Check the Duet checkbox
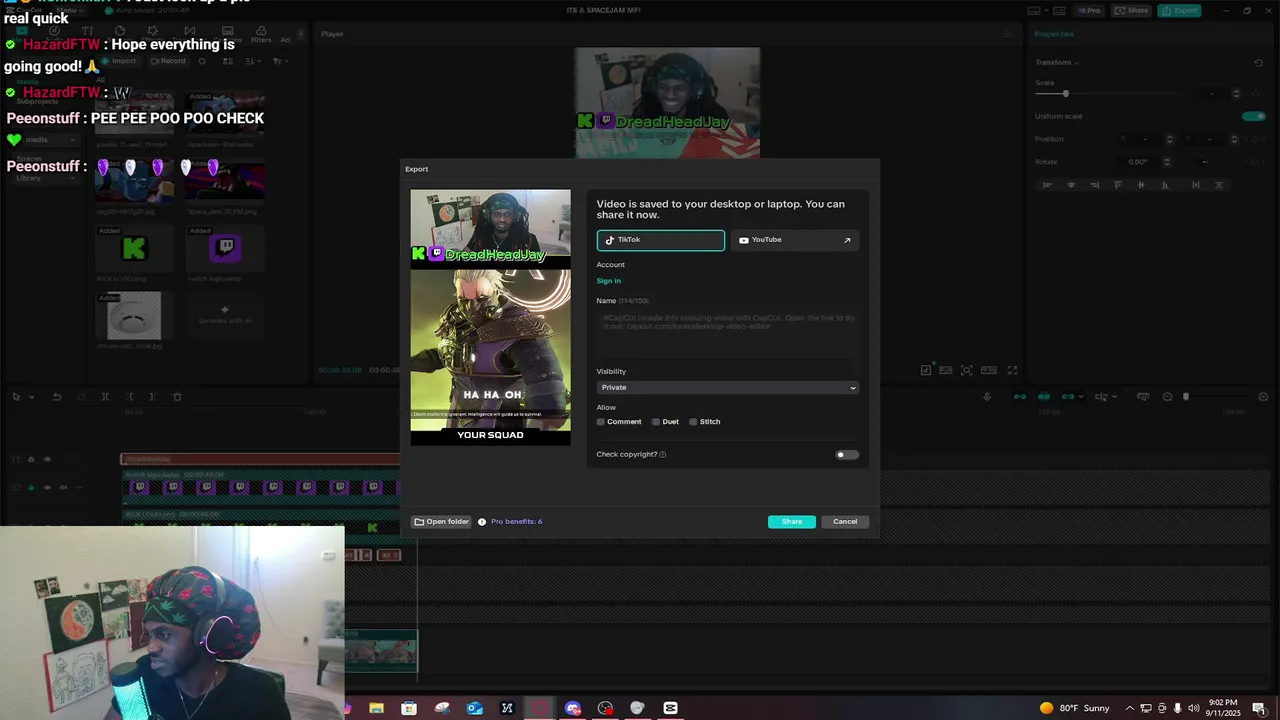Screen dimensions: 1280x720 (656, 422)
